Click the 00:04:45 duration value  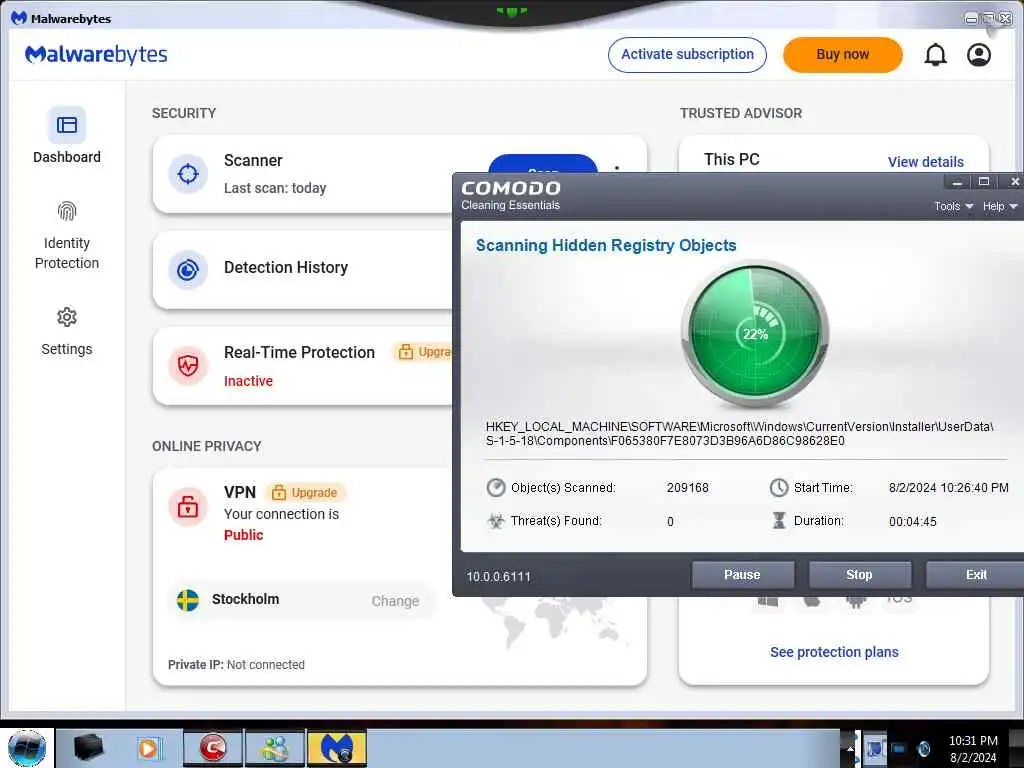pyautogui.click(x=912, y=522)
